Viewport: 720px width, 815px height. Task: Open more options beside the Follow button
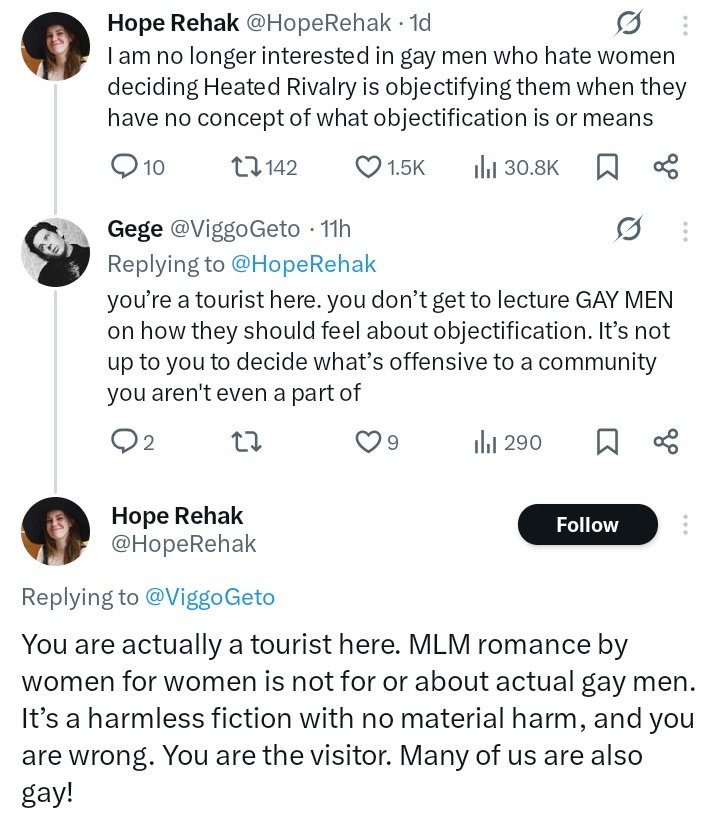[685, 525]
